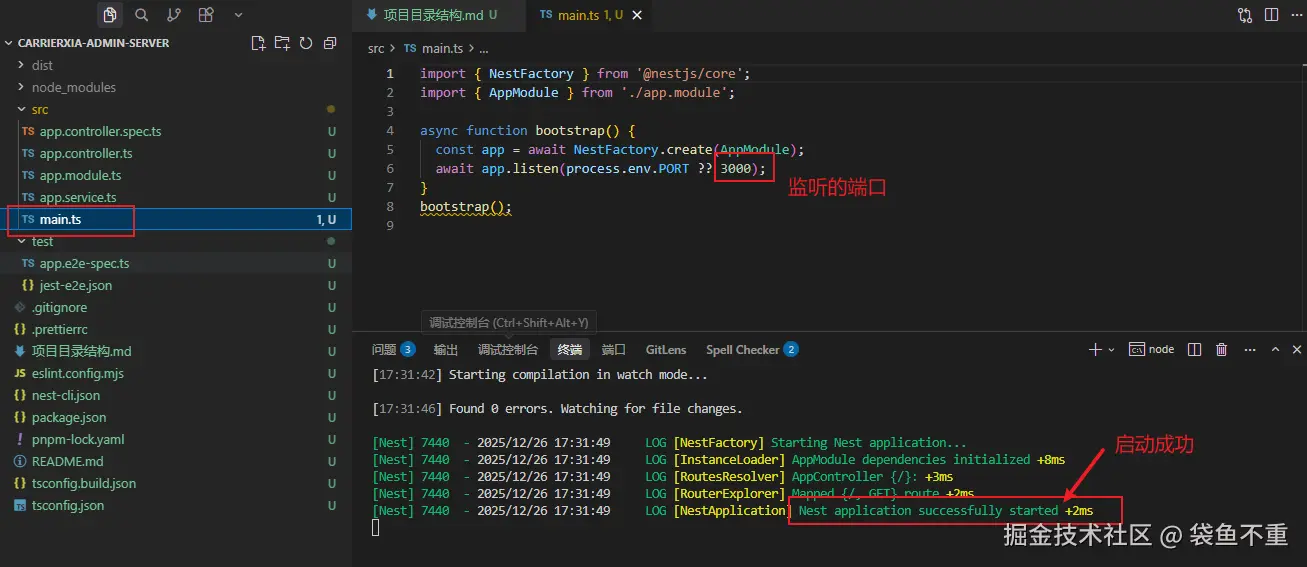The width and height of the screenshot is (1307, 567).
Task: Click line number 6 in the gutter
Action: [391, 169]
